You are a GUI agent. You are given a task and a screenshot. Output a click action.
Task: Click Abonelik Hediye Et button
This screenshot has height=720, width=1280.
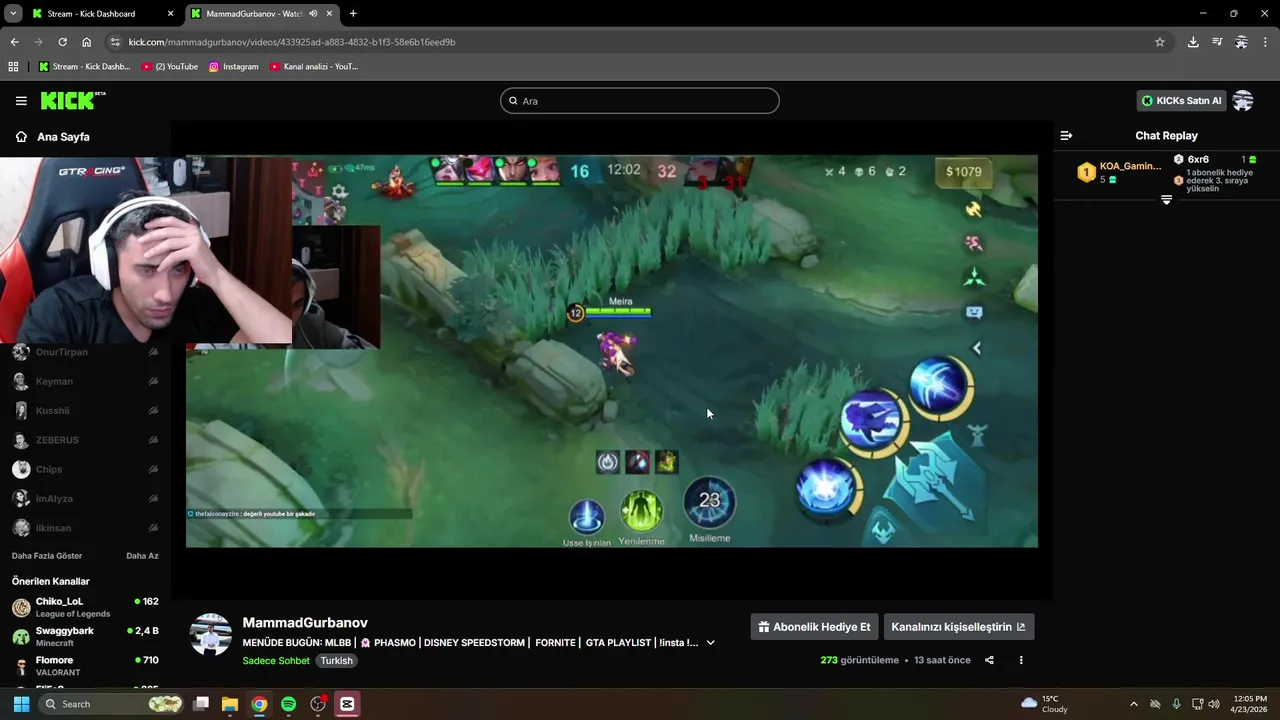click(814, 627)
